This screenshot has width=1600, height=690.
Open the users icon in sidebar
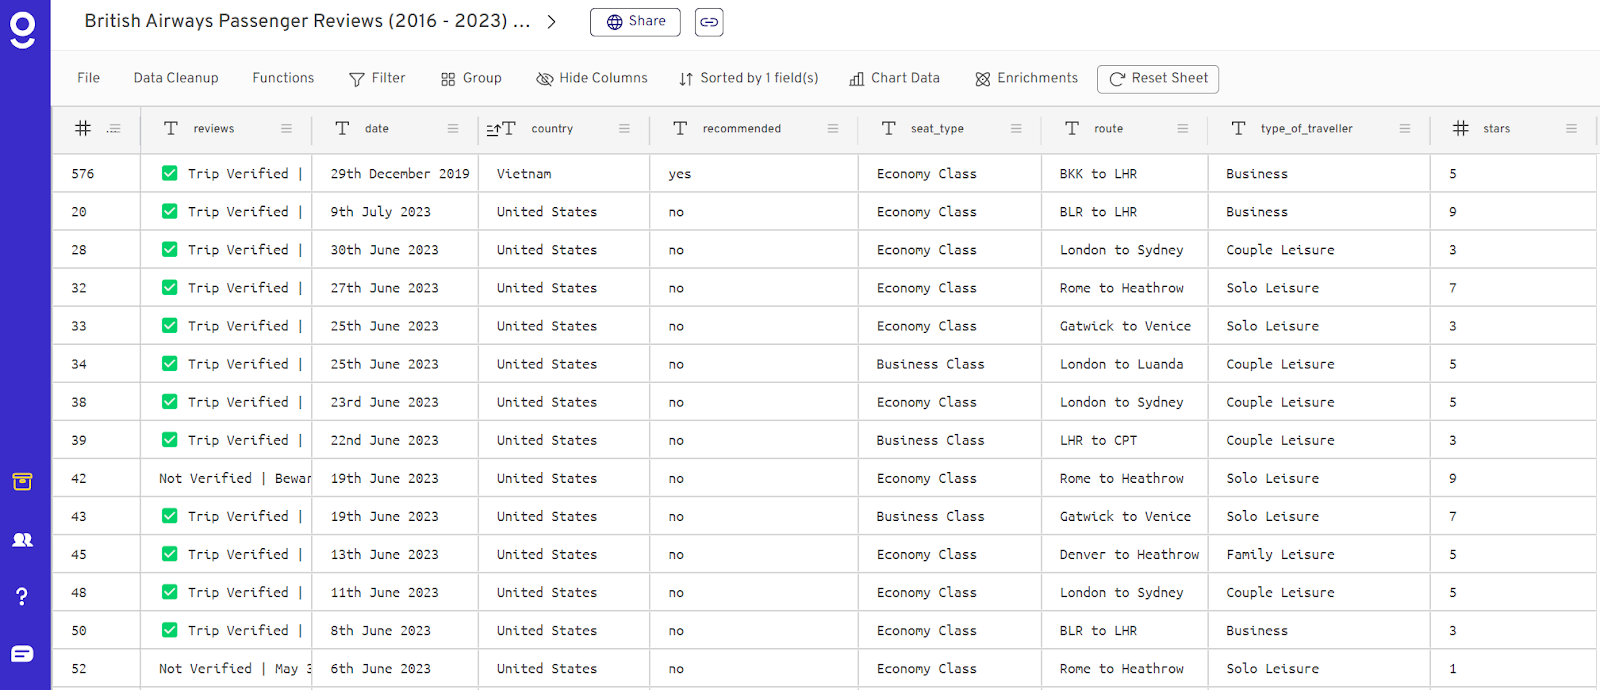coord(22,540)
